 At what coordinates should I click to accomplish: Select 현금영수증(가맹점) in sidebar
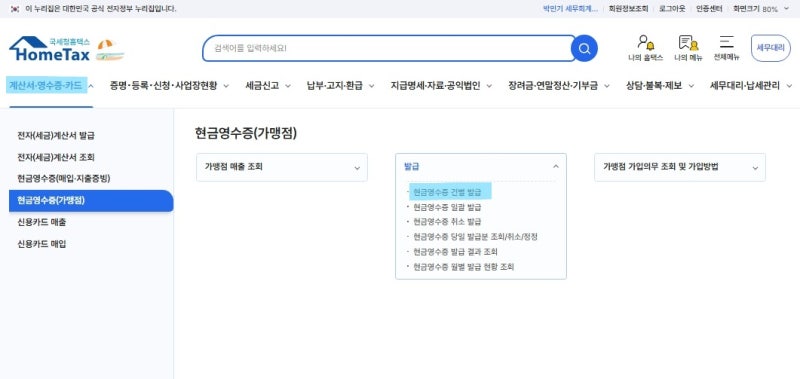[91, 200]
